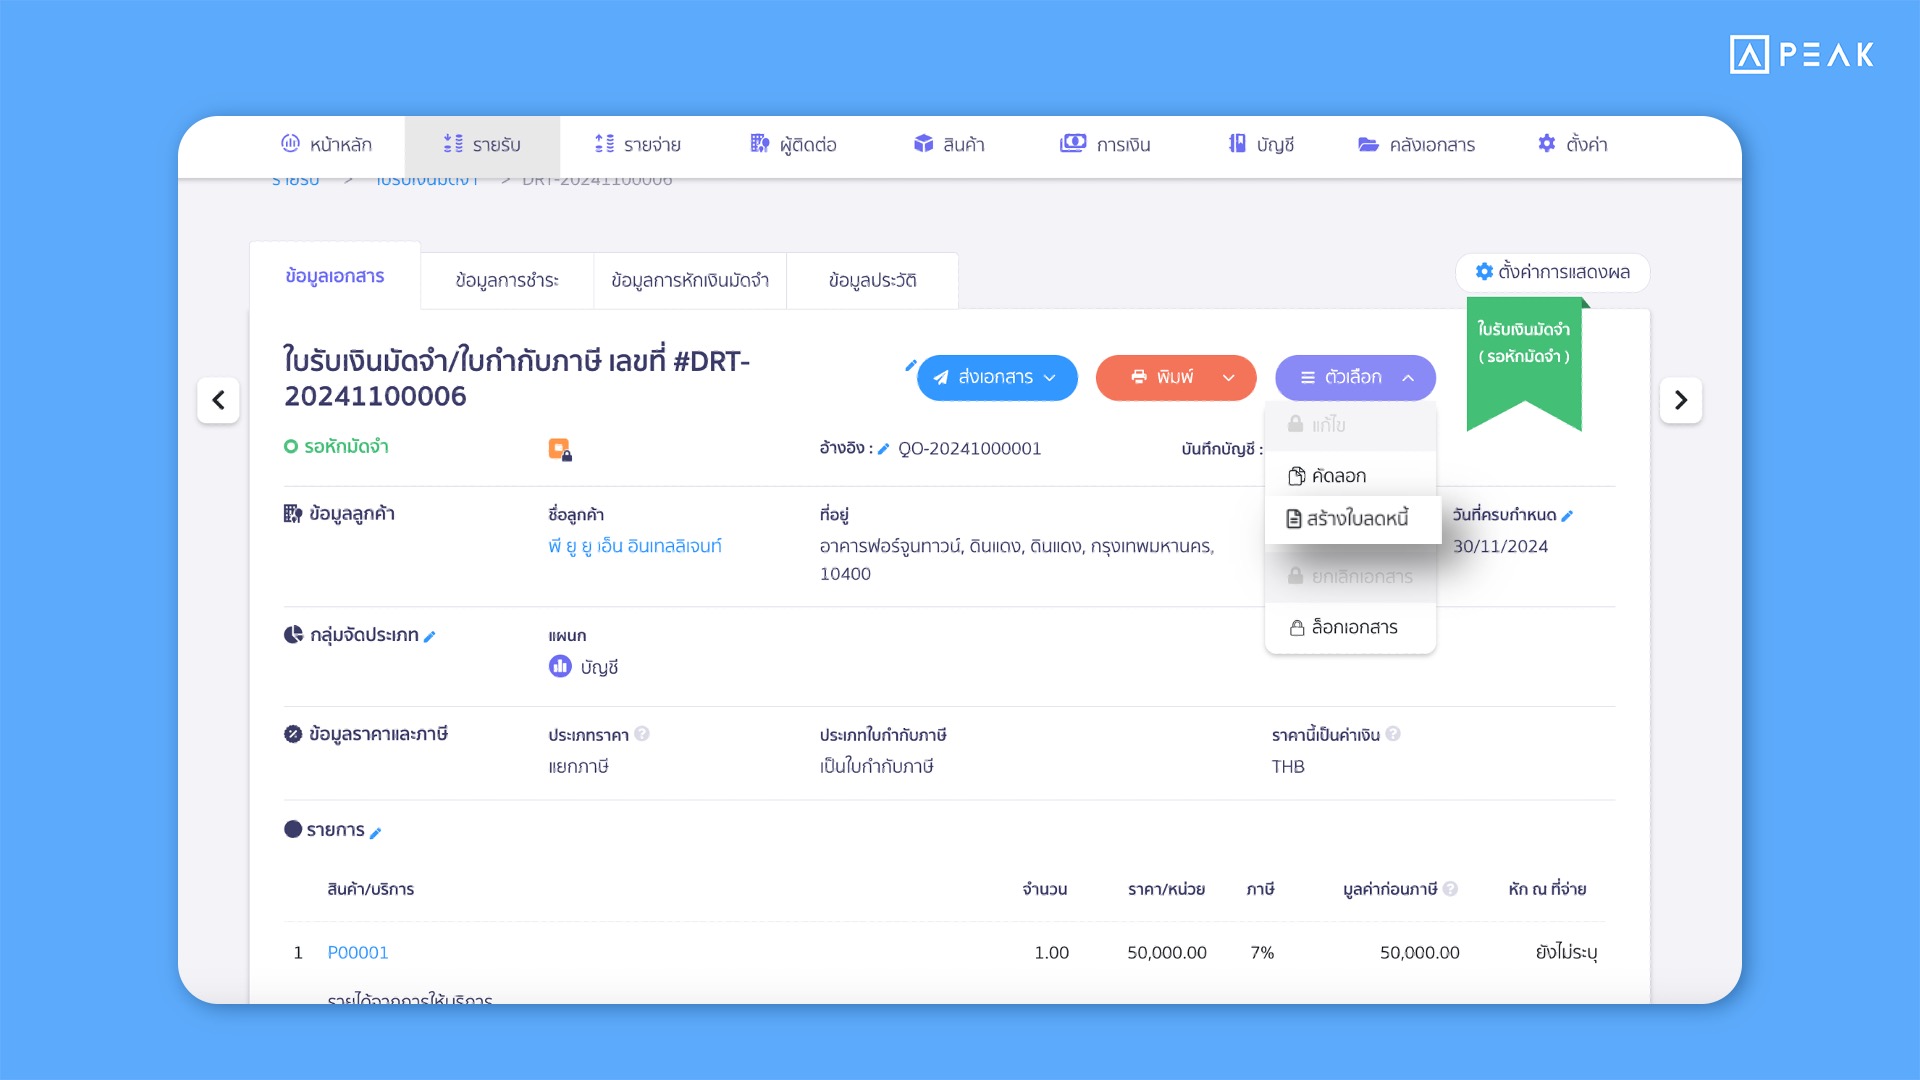Screen dimensions: 1920x1080
Task: Click ประเภทราคา help question icon
Action: pos(642,734)
